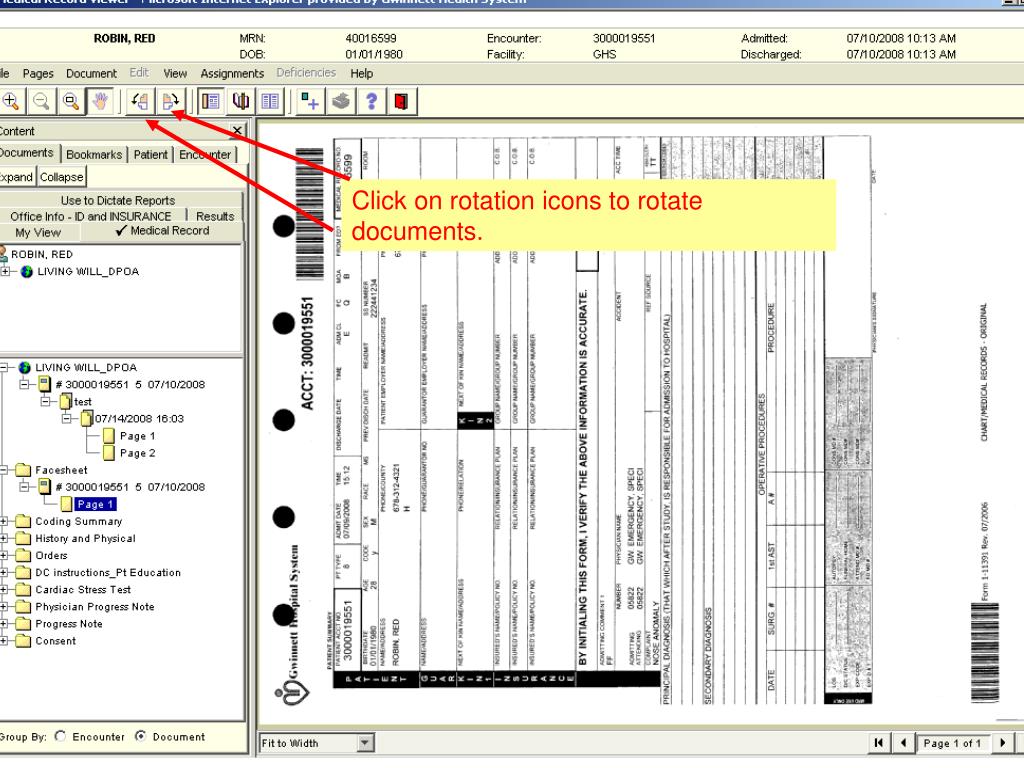Image resolution: width=1024 pixels, height=768 pixels.
Task: Select the Use to Dictate Reports view
Action: pyautogui.click(x=118, y=200)
